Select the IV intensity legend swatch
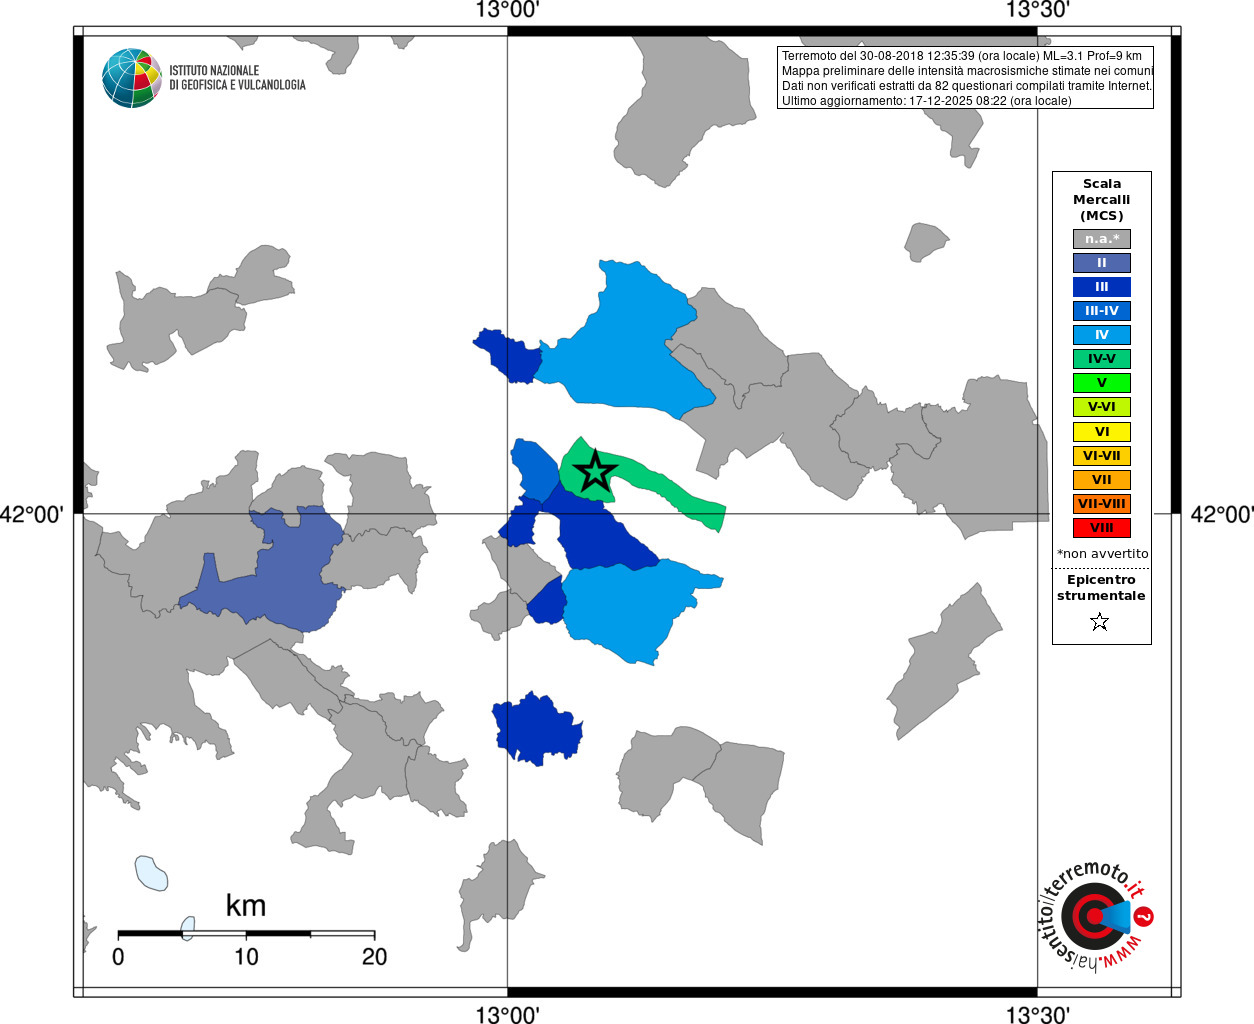The width and height of the screenshot is (1254, 1024). (1102, 335)
